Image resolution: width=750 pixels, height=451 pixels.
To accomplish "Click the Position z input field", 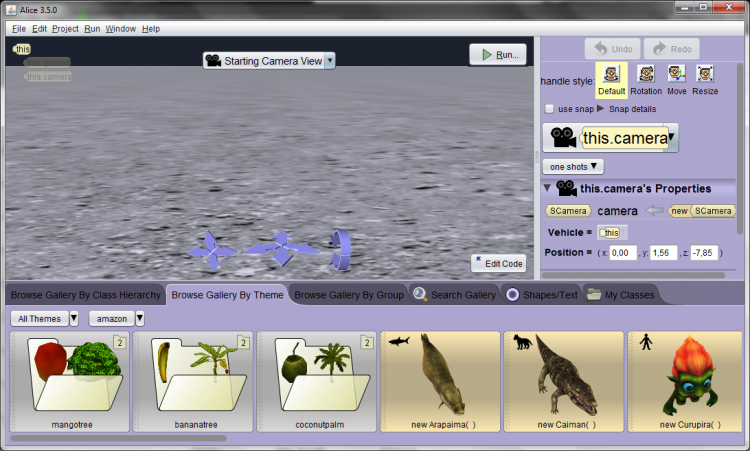I will click(704, 253).
